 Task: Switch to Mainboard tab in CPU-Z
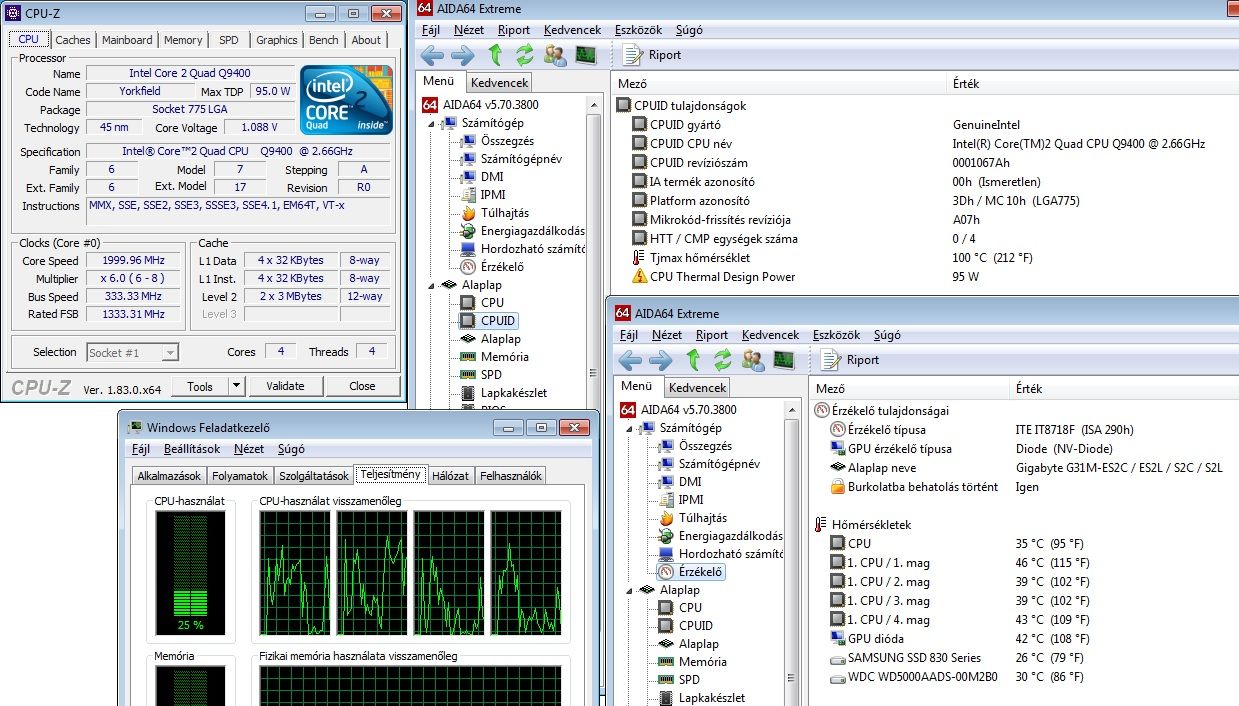128,40
